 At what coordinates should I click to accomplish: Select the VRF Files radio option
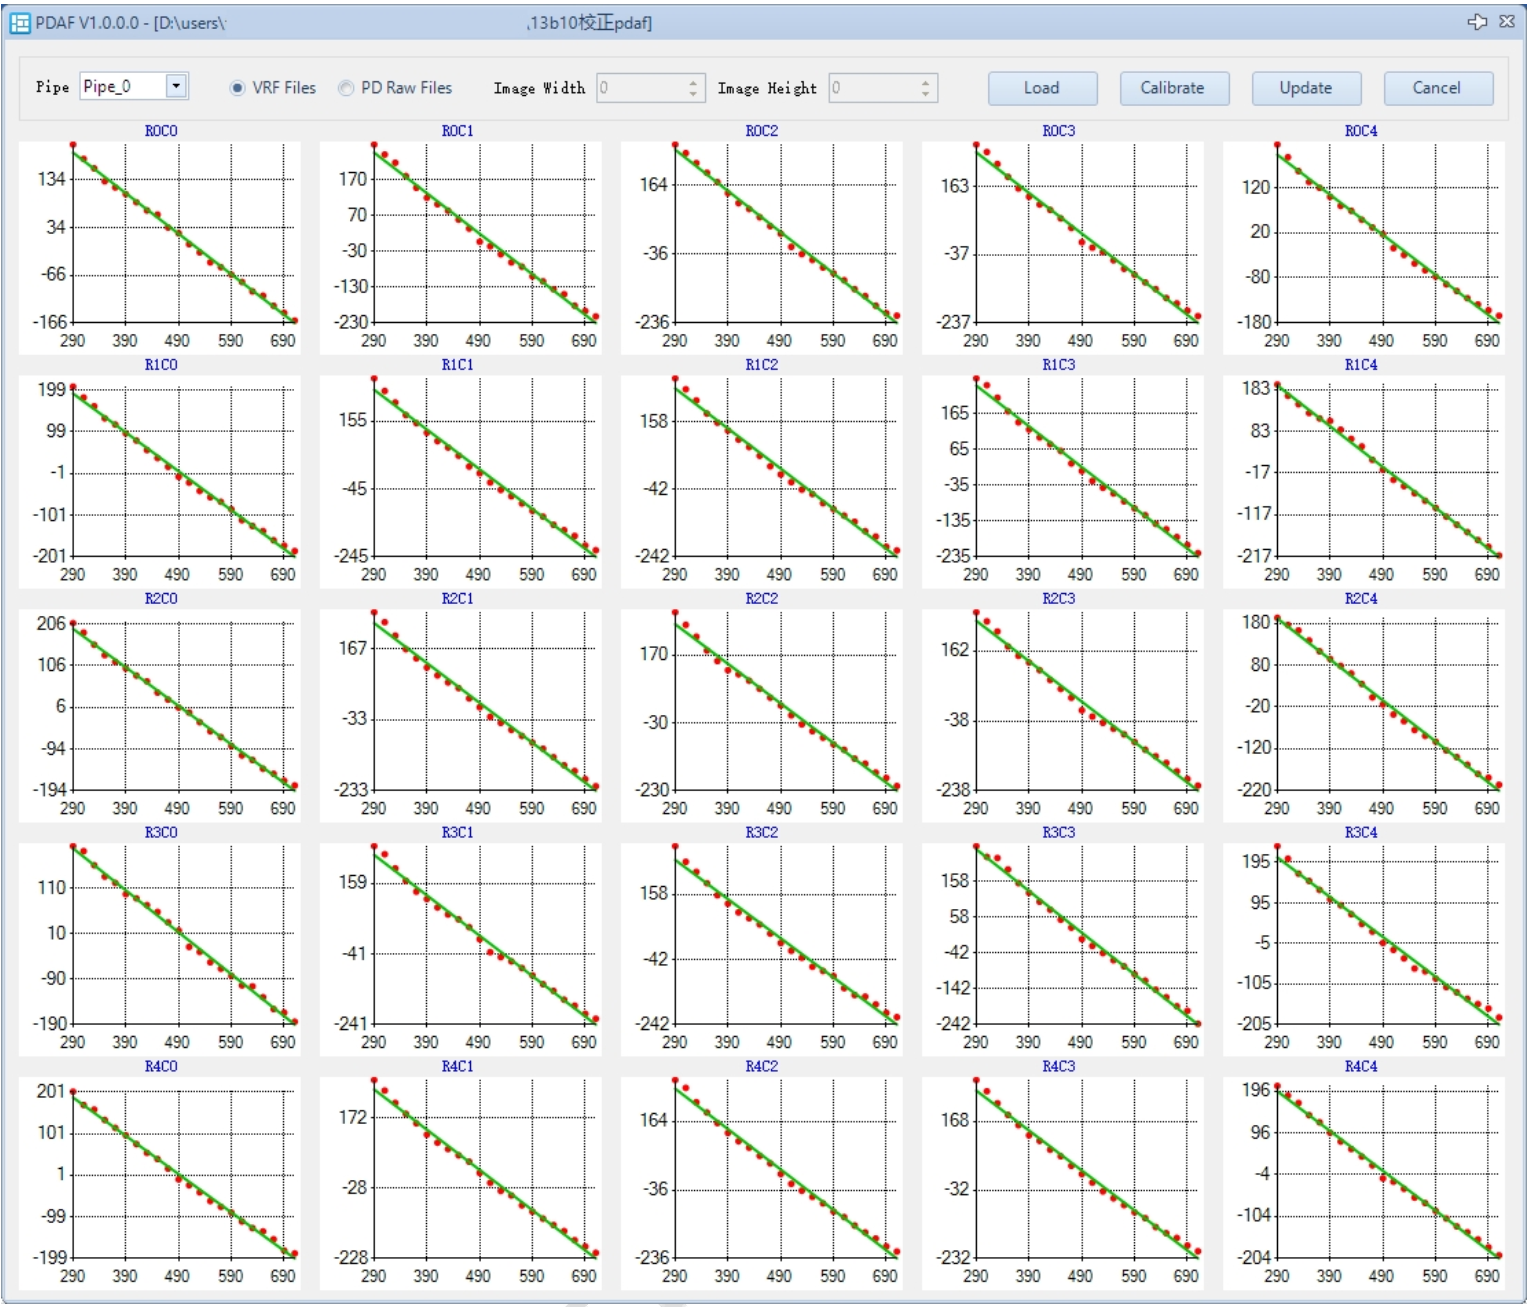pos(238,88)
